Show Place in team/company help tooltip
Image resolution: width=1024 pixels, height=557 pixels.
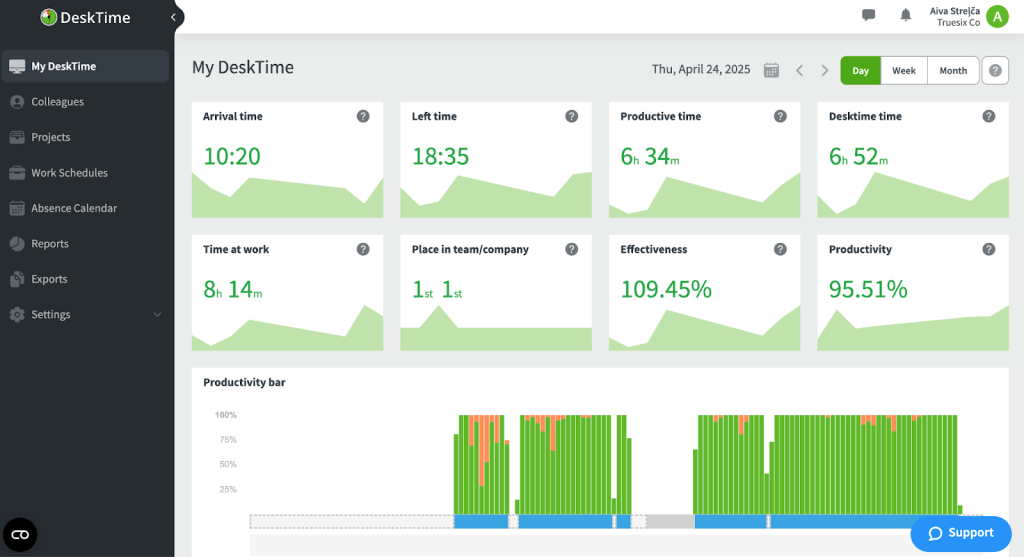[571, 249]
